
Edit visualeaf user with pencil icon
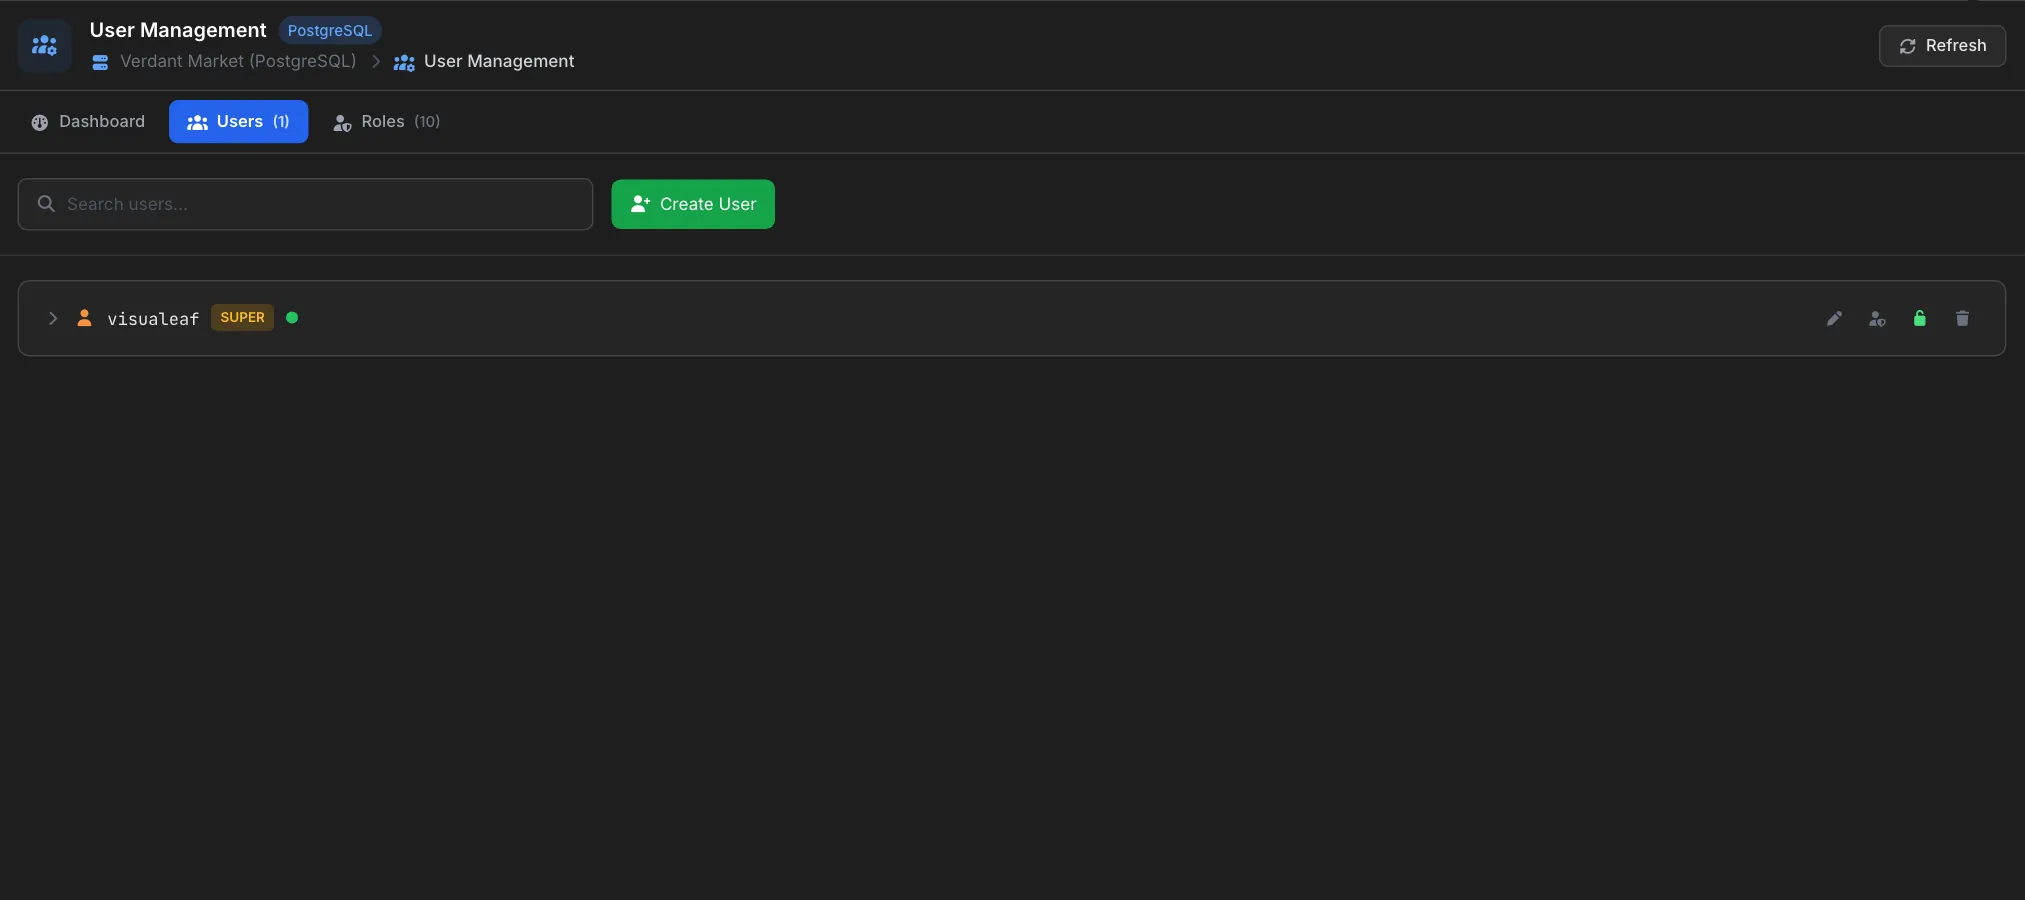click(1834, 319)
